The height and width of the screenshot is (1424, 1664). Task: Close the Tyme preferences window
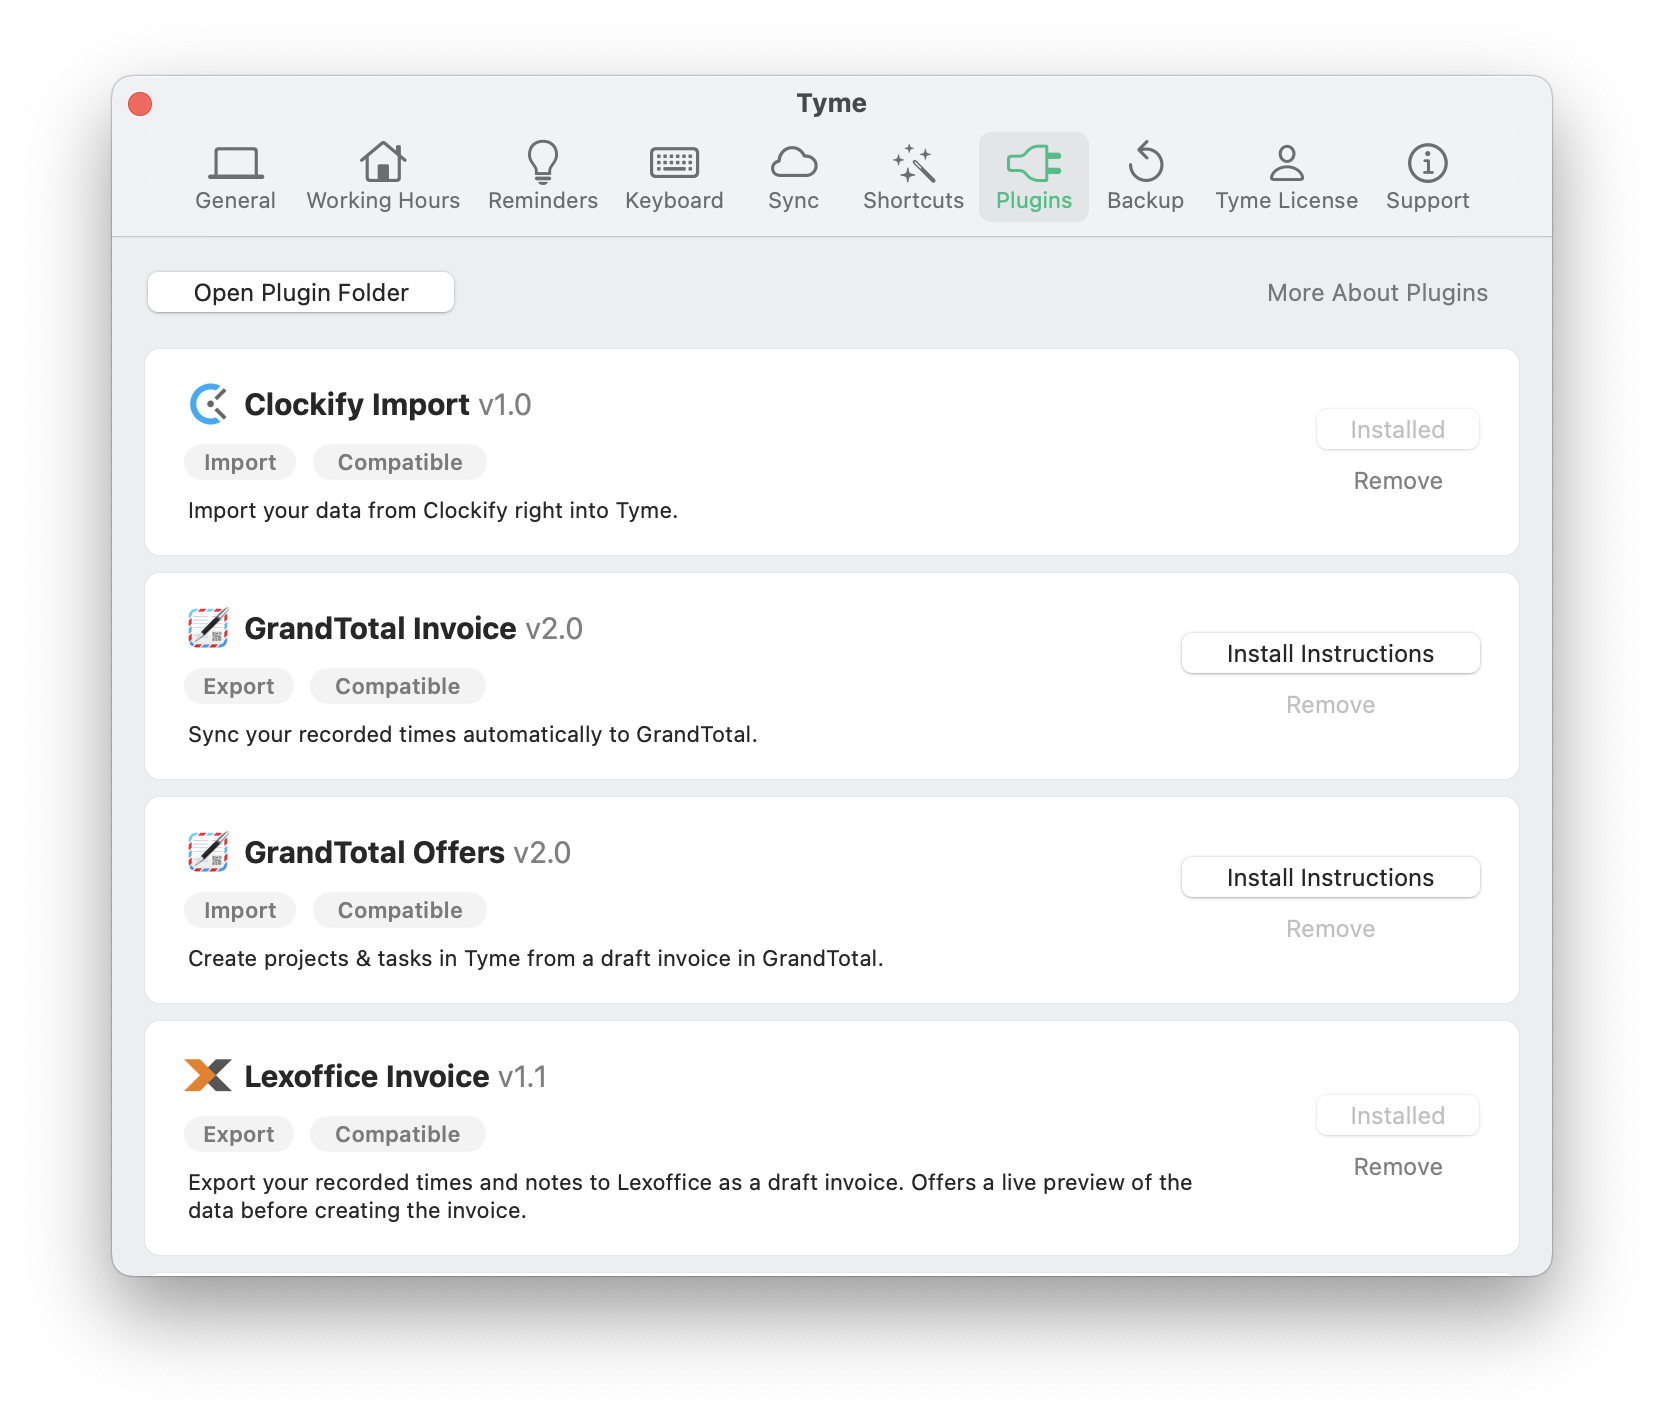[x=140, y=104]
